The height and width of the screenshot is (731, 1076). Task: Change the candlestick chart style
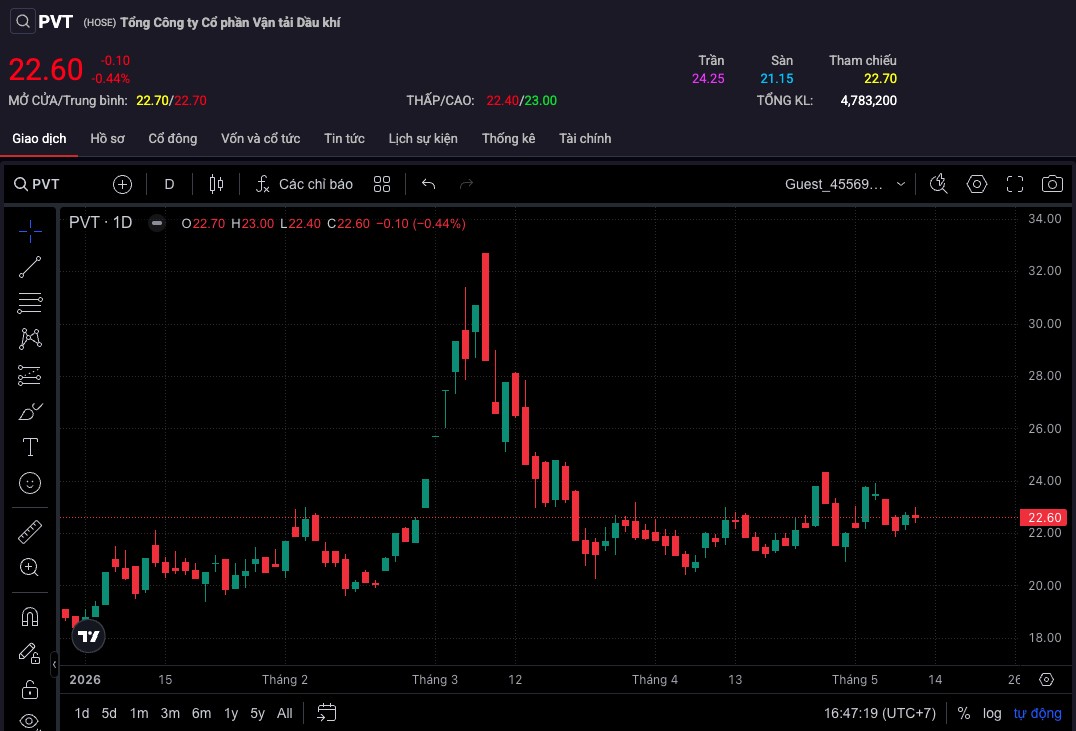(x=216, y=184)
